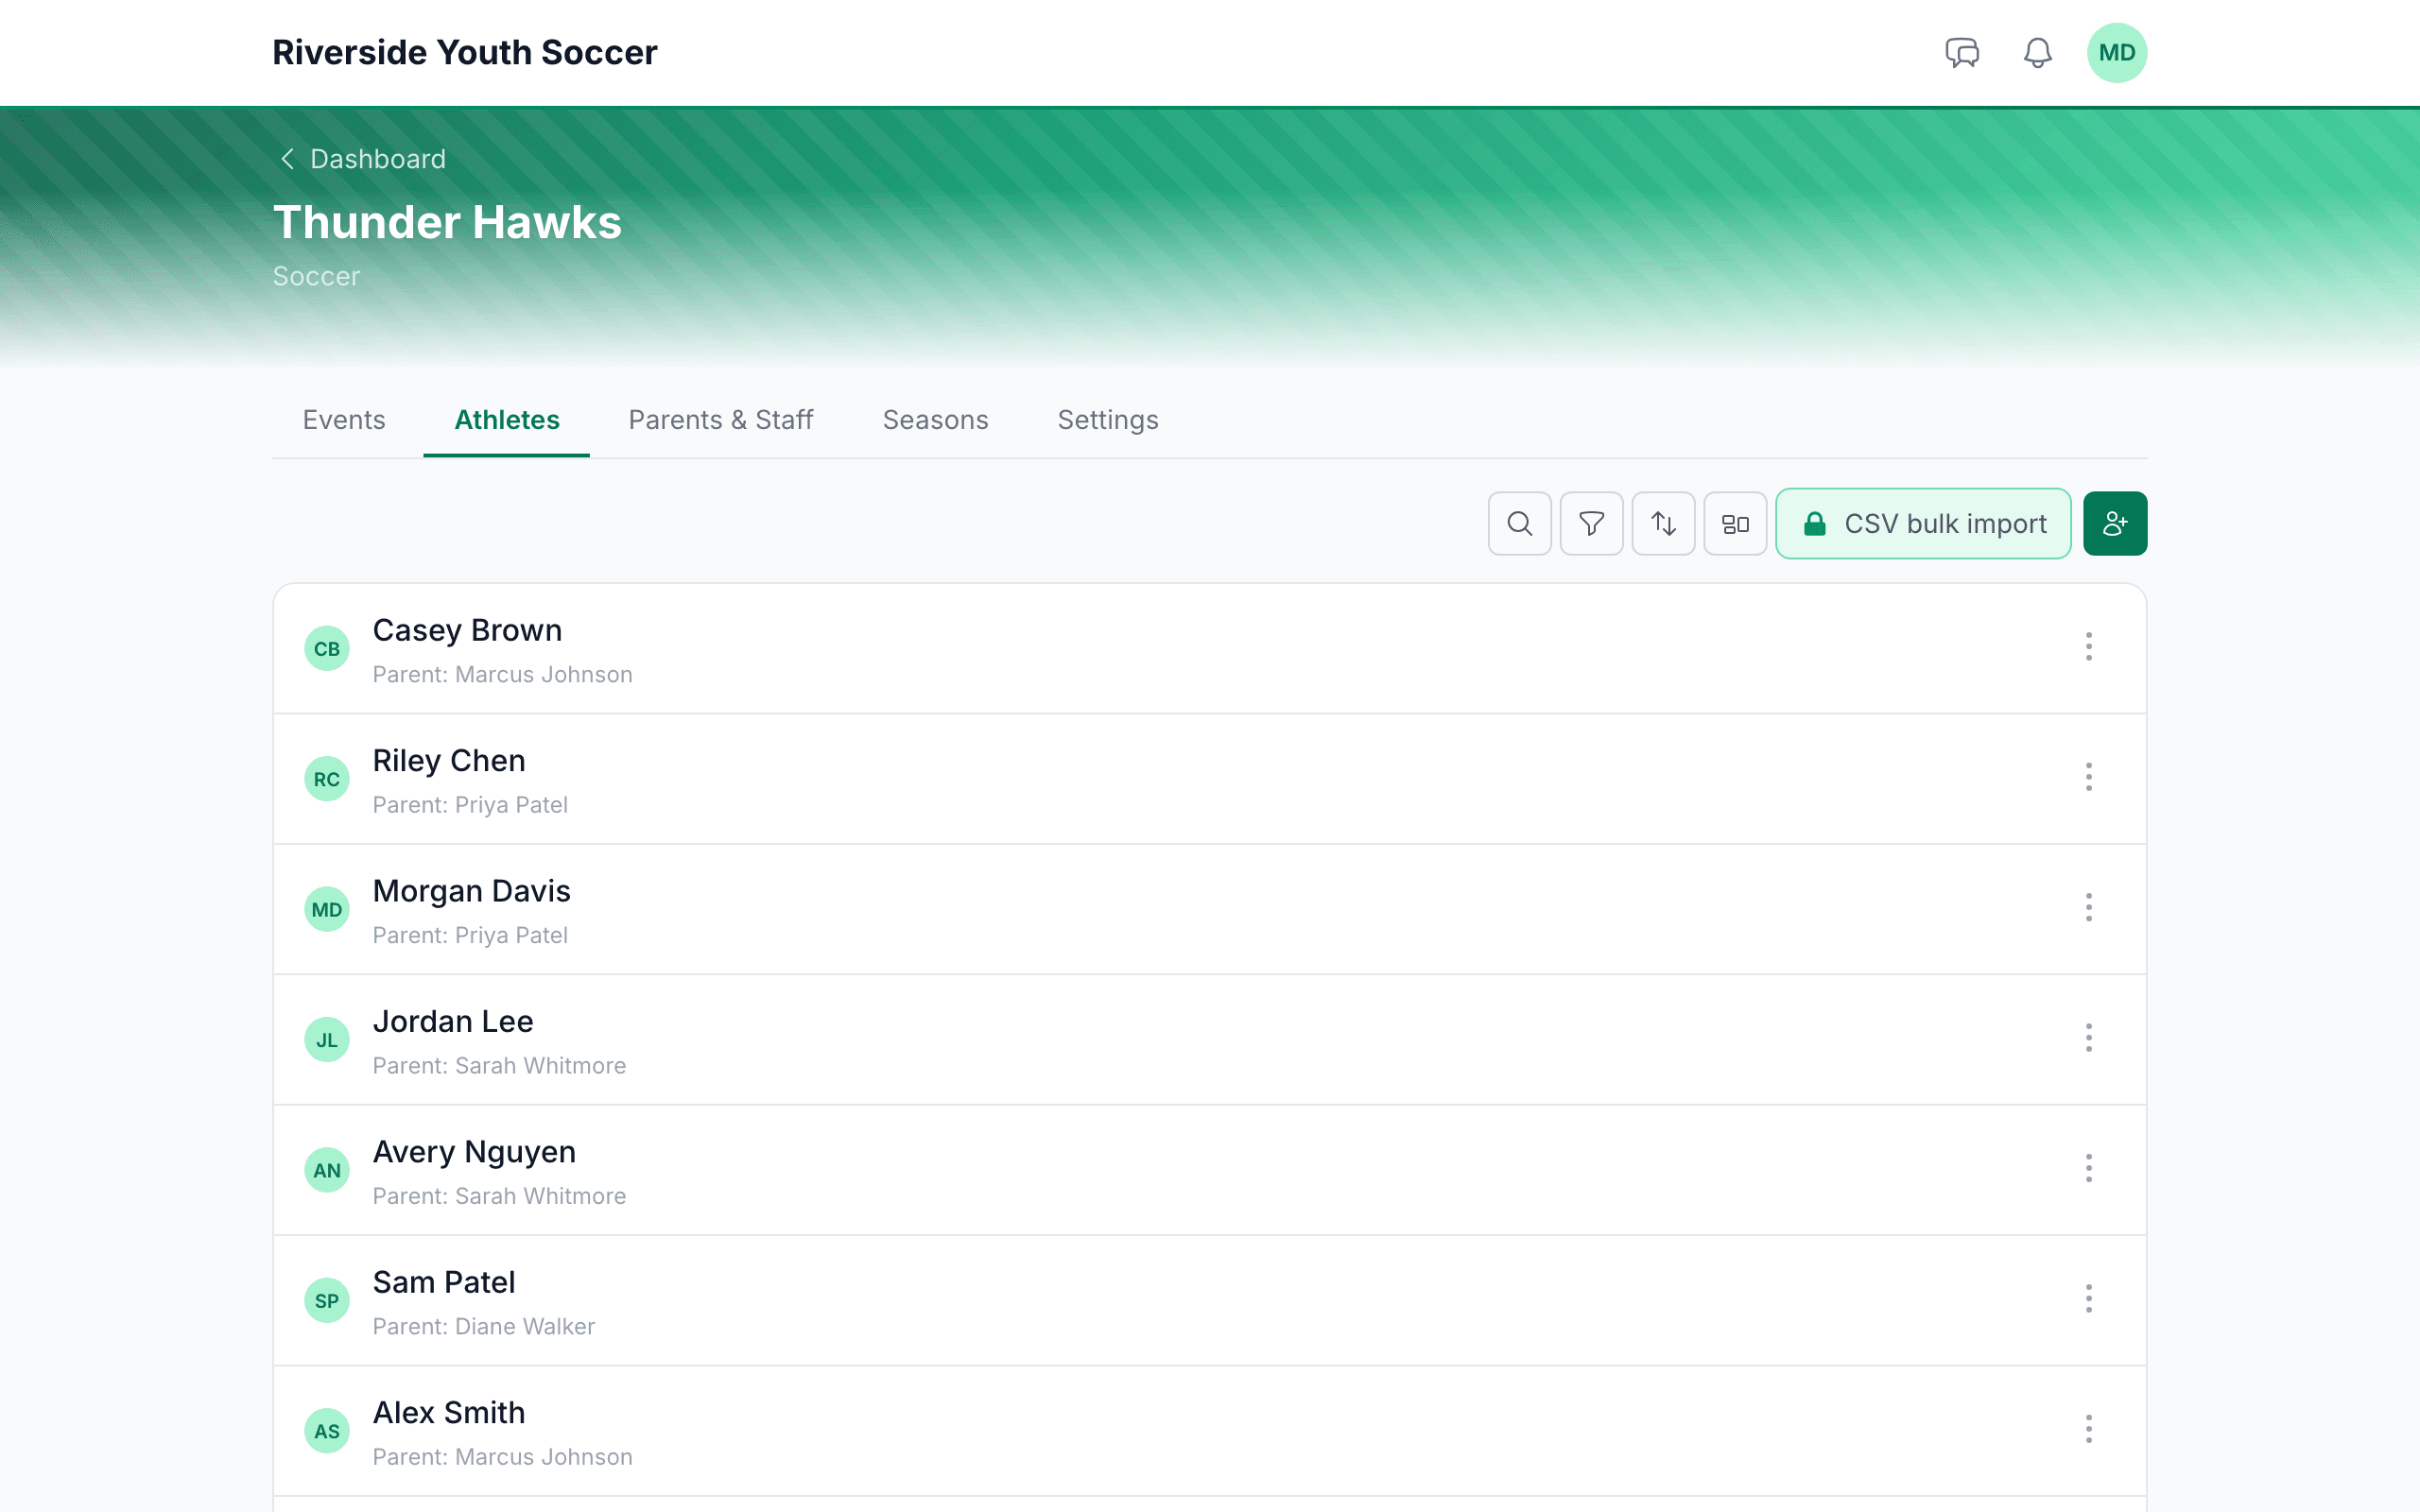Click the MD avatar beside Morgan Davis
The image size is (2420, 1512).
(327, 910)
